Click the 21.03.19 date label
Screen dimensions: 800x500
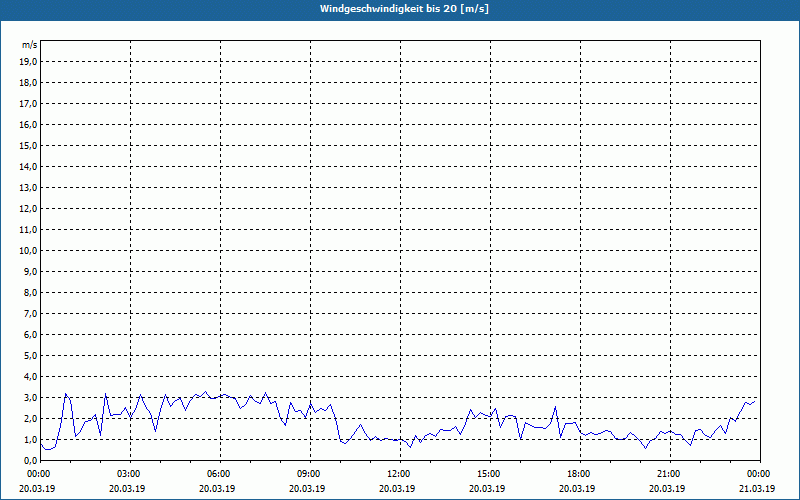(x=758, y=488)
